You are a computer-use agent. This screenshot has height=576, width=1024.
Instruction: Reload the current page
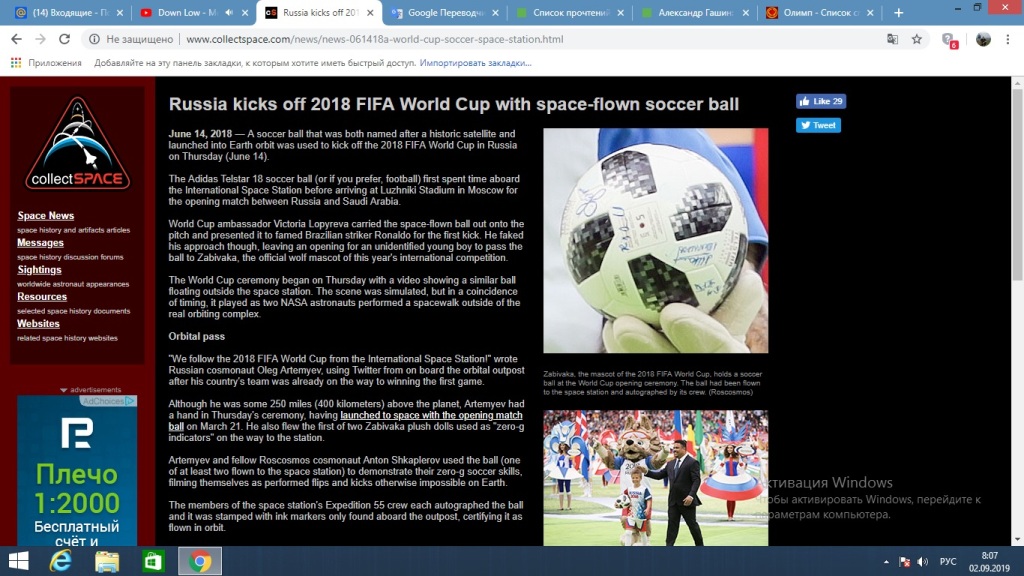click(x=64, y=39)
